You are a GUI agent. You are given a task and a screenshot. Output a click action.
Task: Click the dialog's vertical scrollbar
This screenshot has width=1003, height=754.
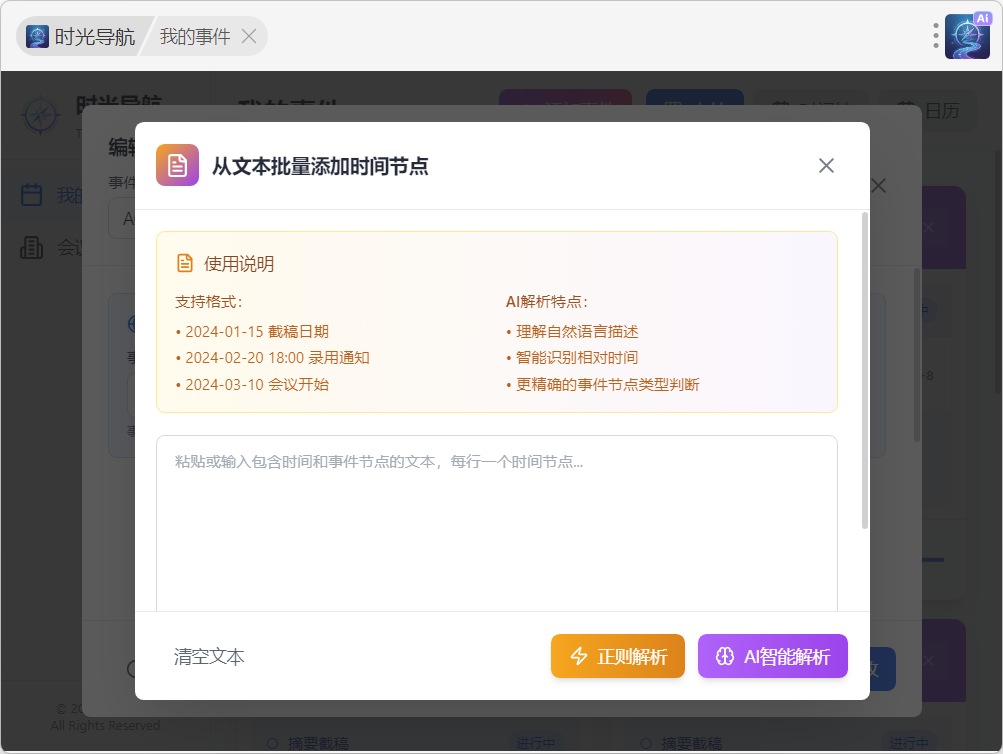click(x=865, y=370)
